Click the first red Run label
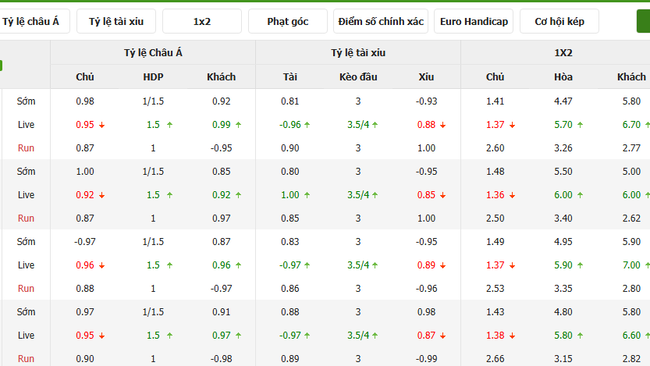The width and height of the screenshot is (650, 366). pyautogui.click(x=26, y=148)
